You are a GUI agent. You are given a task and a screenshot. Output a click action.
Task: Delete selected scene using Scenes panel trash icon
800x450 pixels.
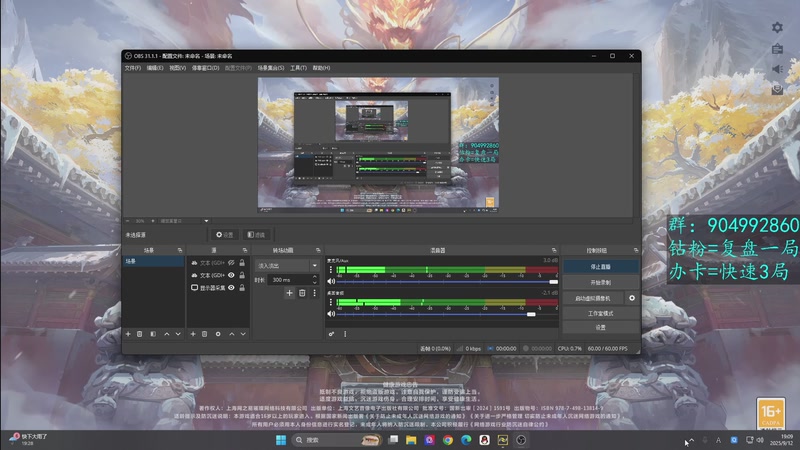139,334
